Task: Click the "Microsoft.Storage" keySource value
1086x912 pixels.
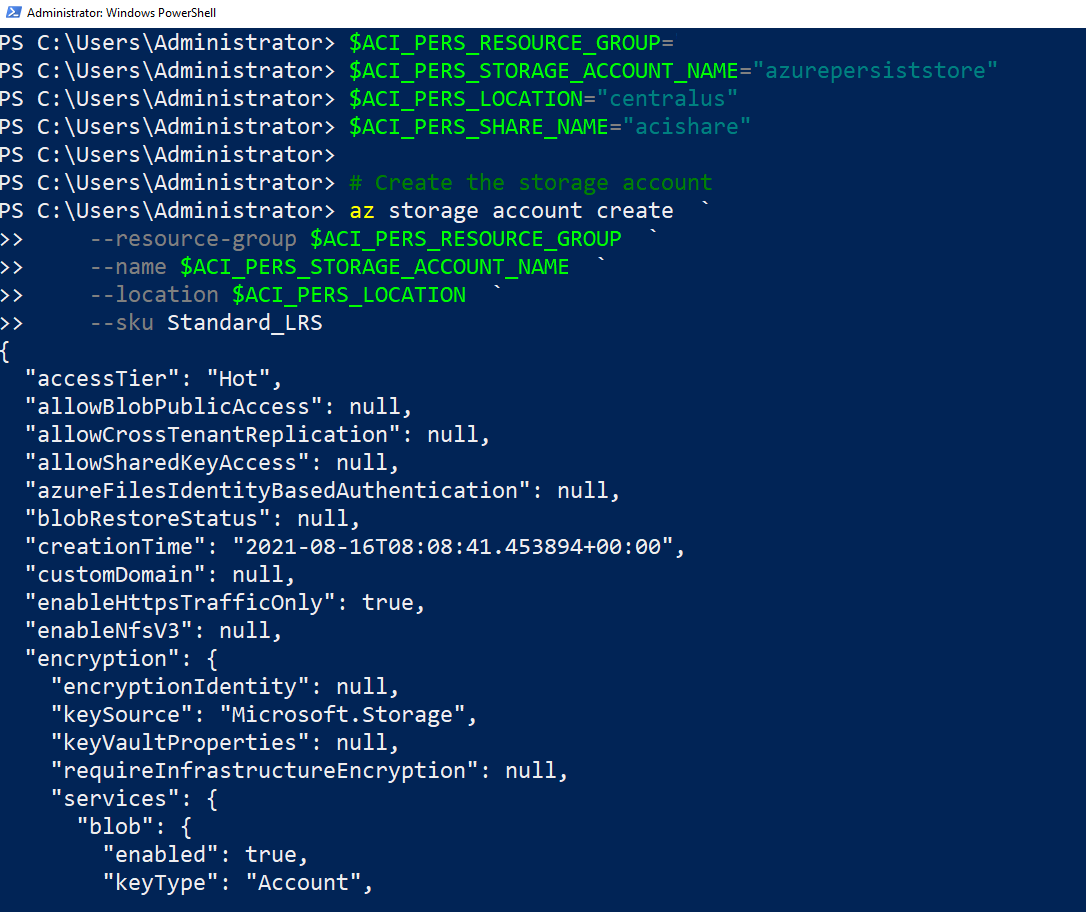Action: coord(348,715)
